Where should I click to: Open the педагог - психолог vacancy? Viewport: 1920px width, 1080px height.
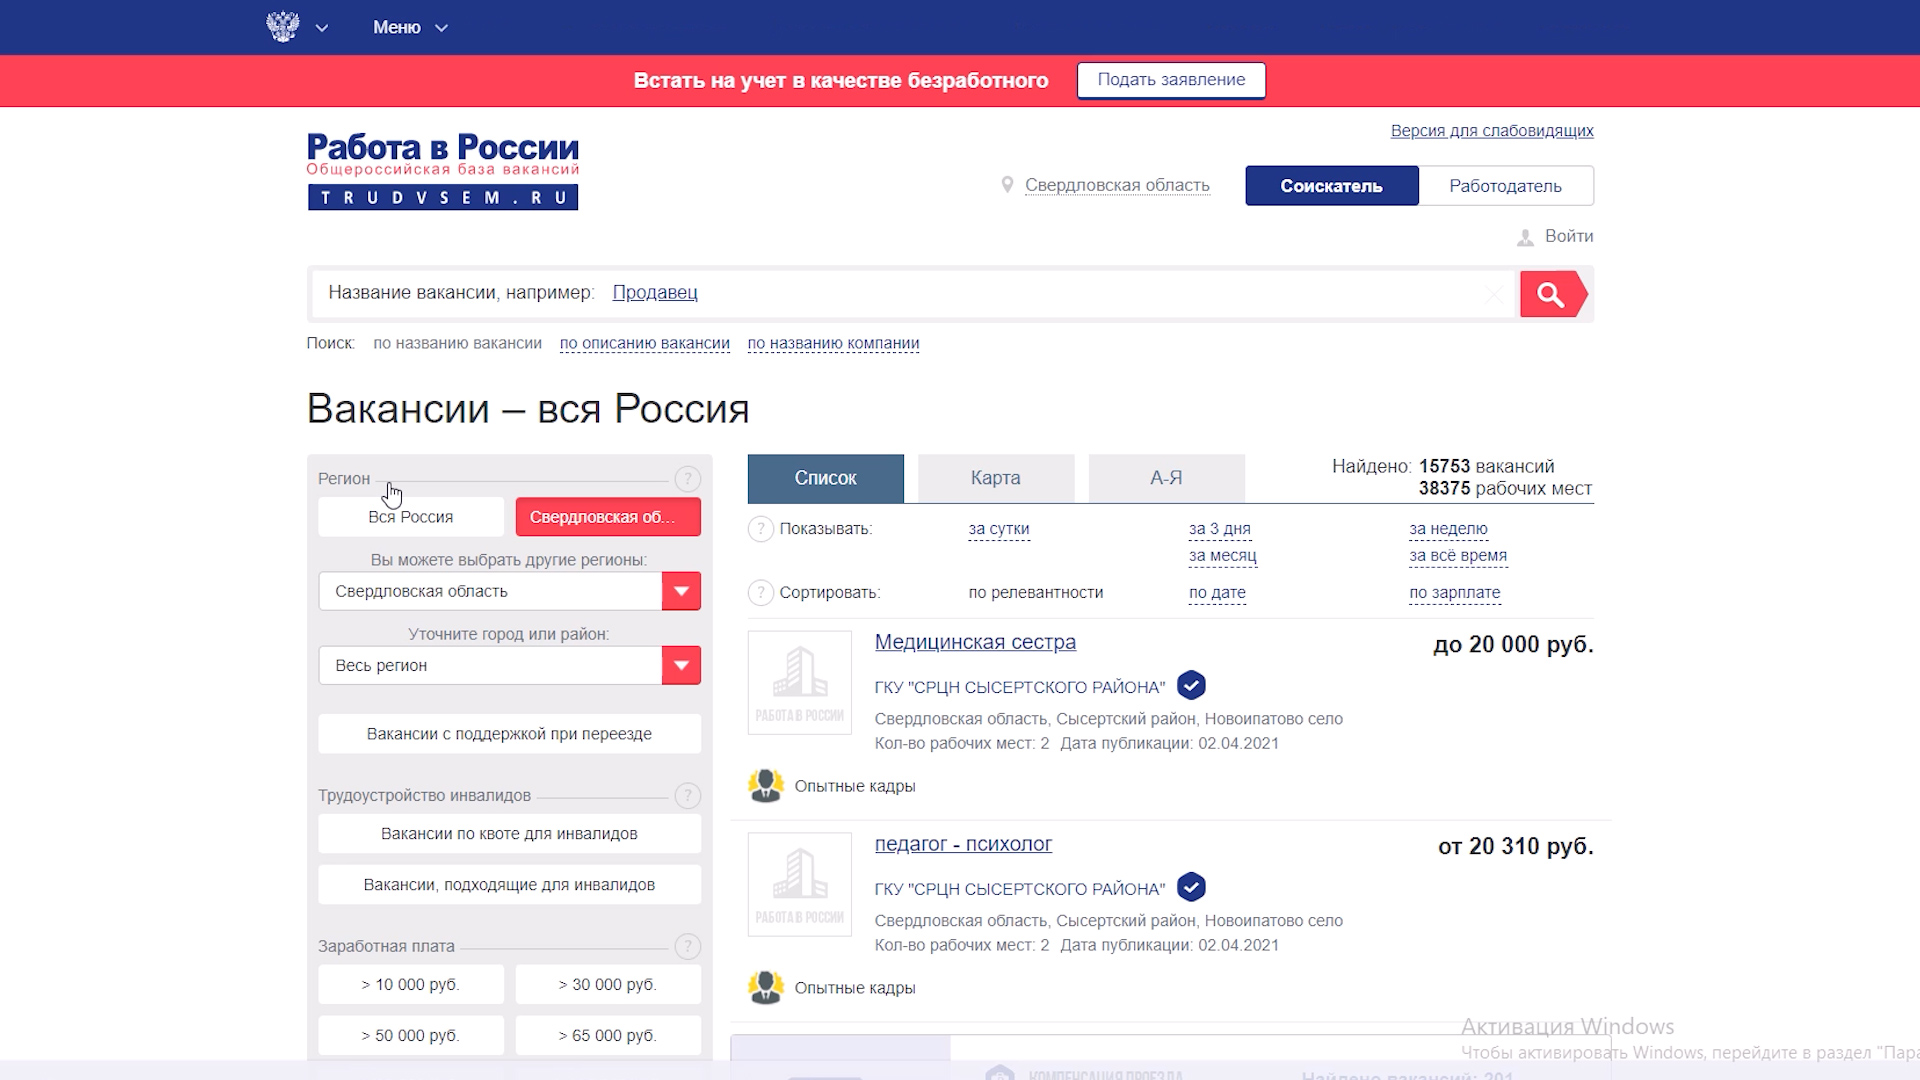tap(963, 844)
